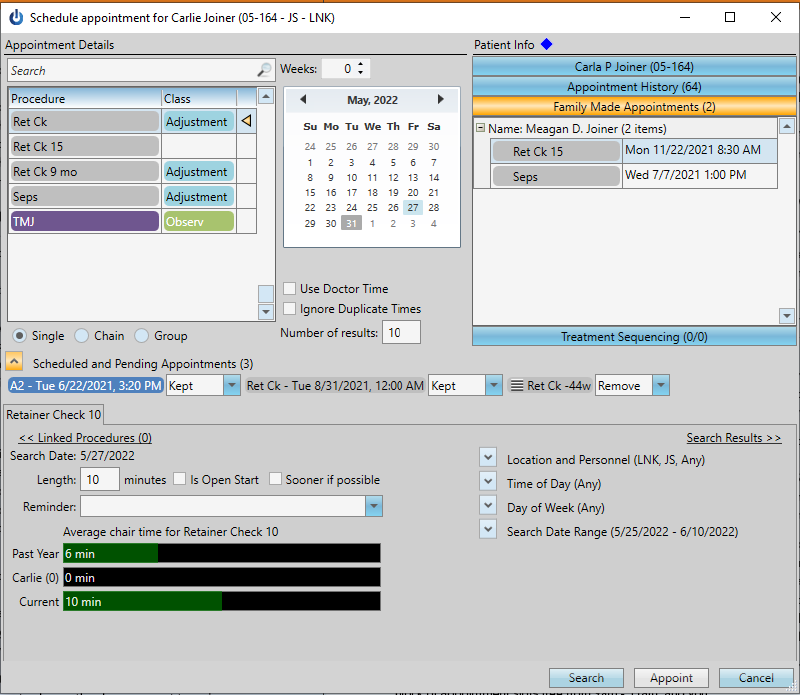
Task: Enable the Use Doctor Time checkbox
Action: point(290,288)
